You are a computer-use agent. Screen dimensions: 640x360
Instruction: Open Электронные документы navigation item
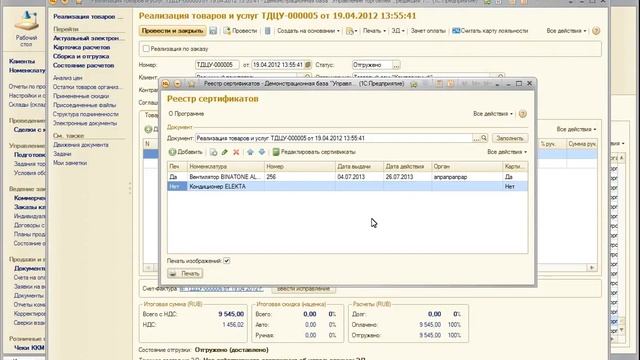[84, 123]
